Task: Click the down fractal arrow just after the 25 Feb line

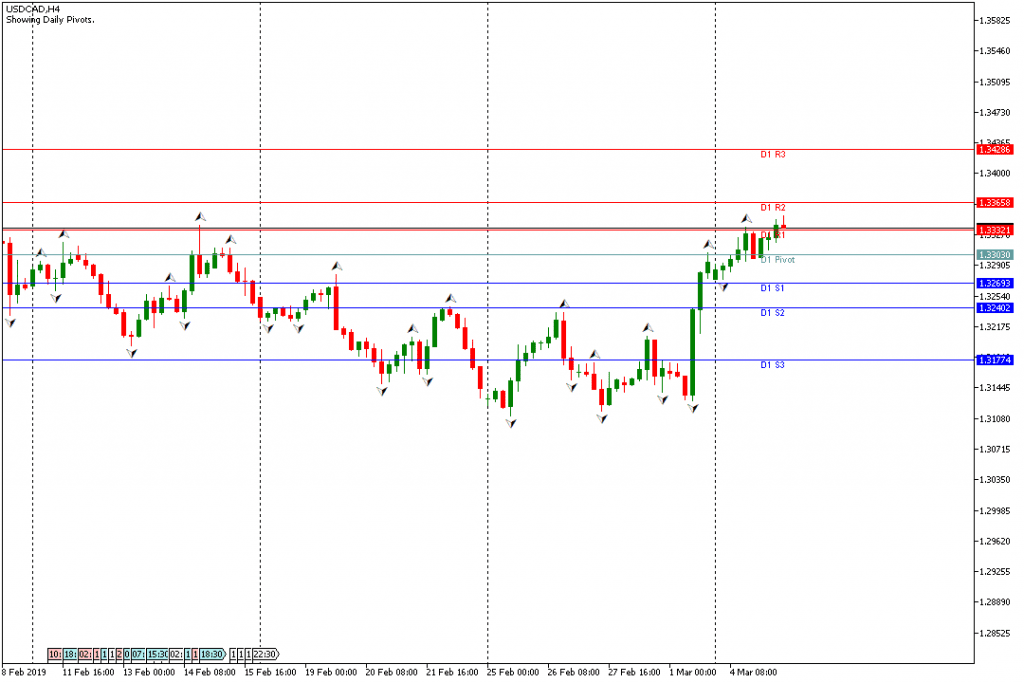Action: (511, 424)
